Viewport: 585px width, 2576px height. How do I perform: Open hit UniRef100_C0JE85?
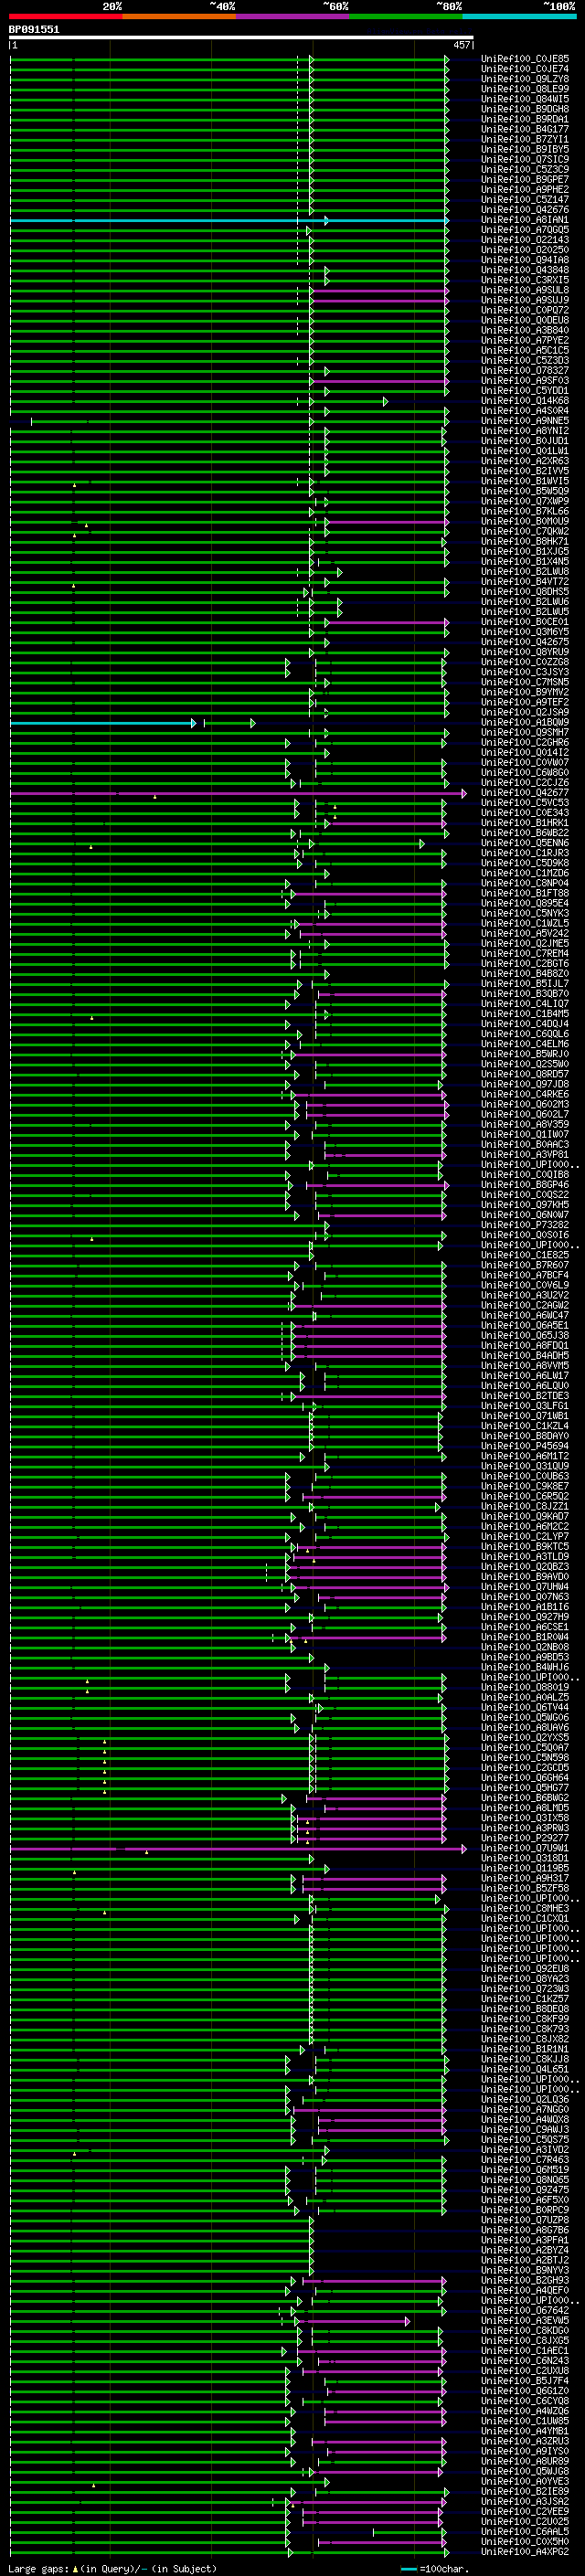[x=525, y=59]
